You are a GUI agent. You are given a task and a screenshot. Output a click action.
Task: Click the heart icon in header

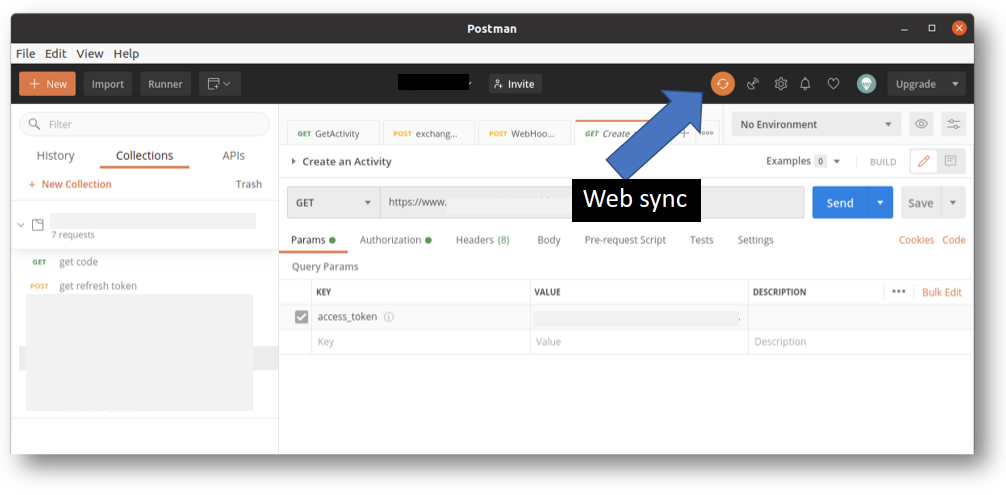click(833, 83)
